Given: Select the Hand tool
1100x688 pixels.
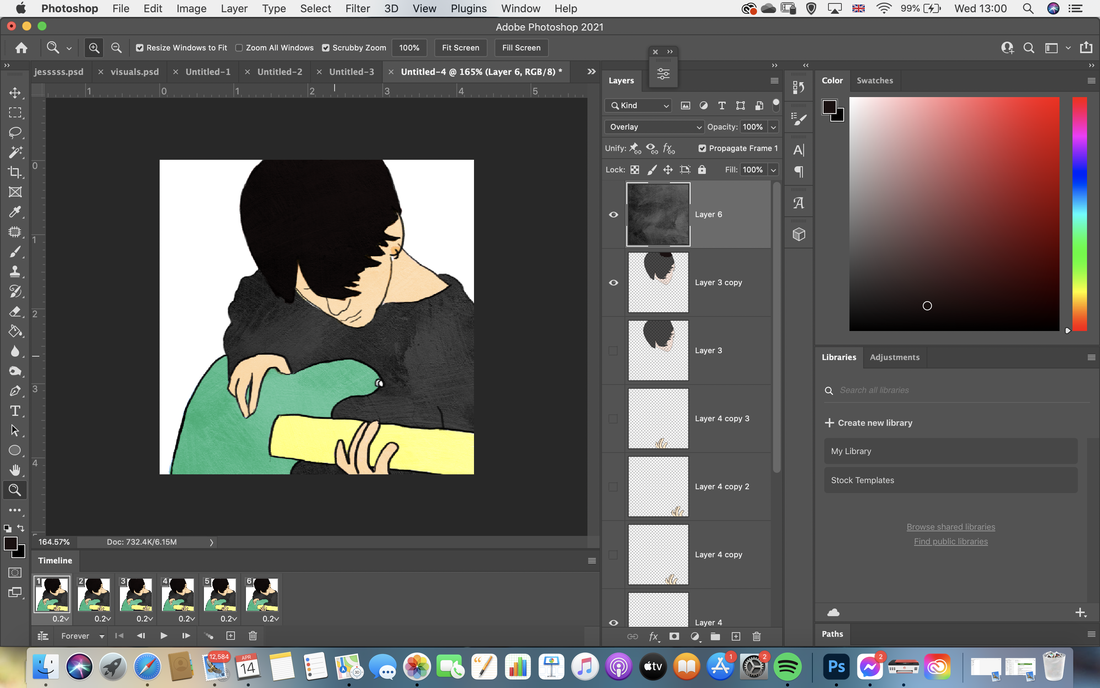Looking at the screenshot, I should [15, 470].
